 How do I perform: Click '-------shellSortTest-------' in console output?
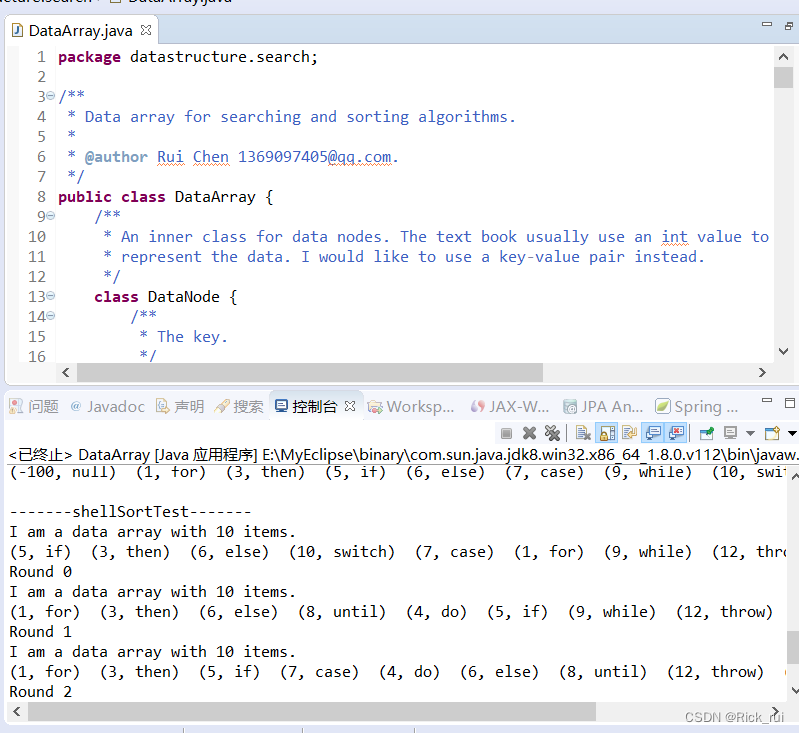click(130, 511)
